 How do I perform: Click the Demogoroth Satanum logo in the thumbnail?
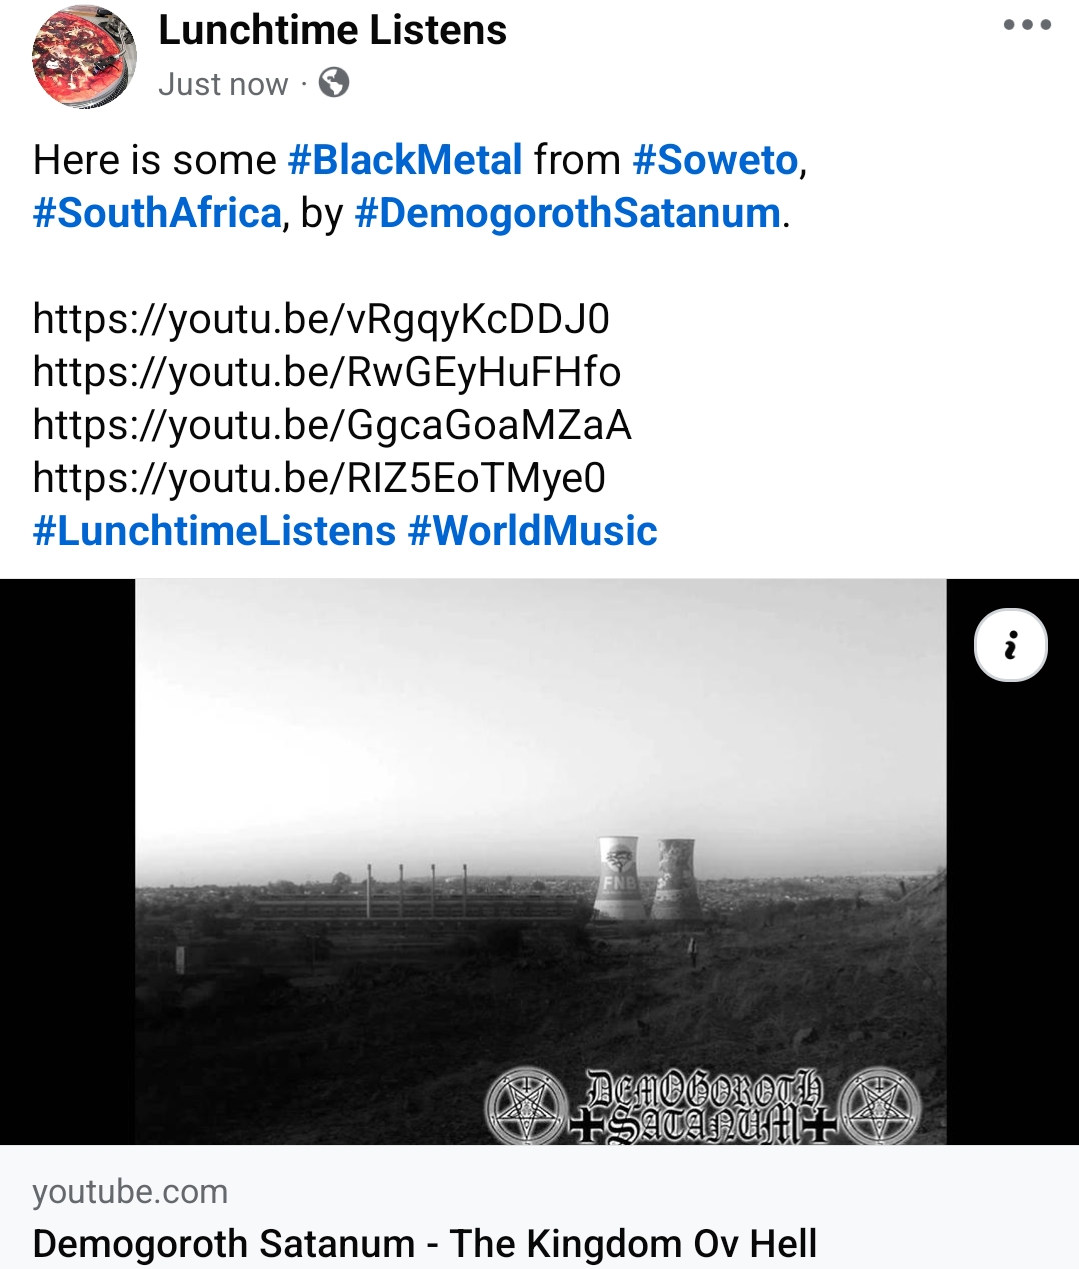(x=702, y=1106)
